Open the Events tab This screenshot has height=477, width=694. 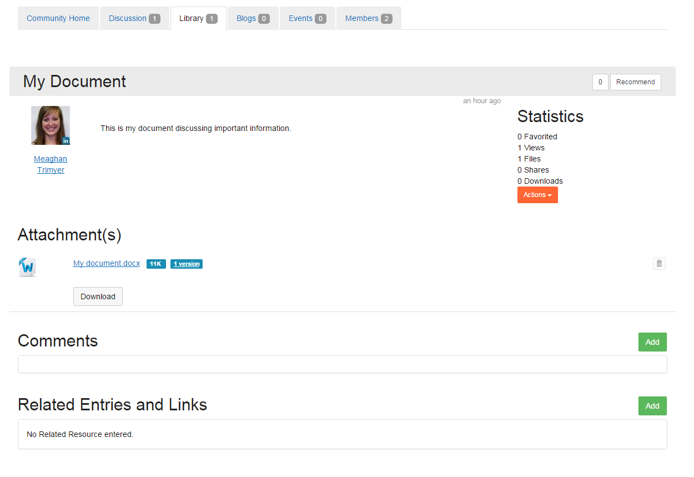(307, 18)
